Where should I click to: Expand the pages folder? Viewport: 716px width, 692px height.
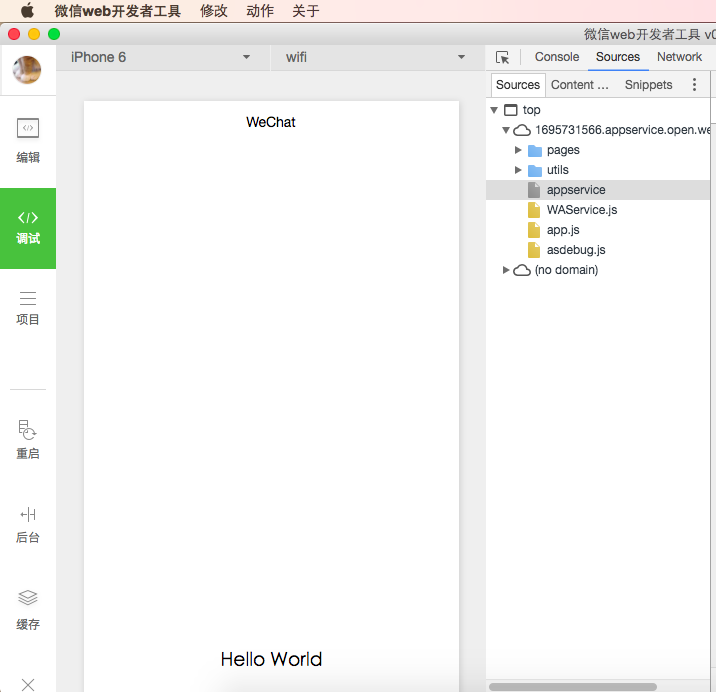(518, 150)
